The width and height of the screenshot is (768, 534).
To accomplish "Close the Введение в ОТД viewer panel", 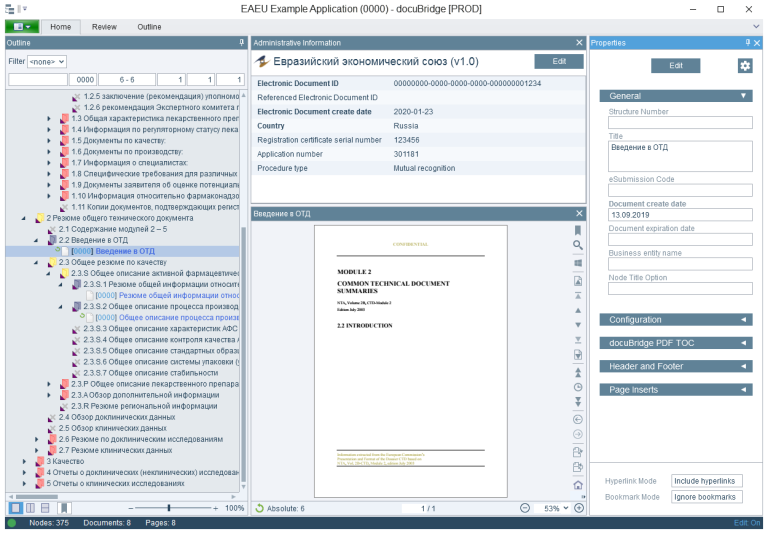I will coord(579,213).
